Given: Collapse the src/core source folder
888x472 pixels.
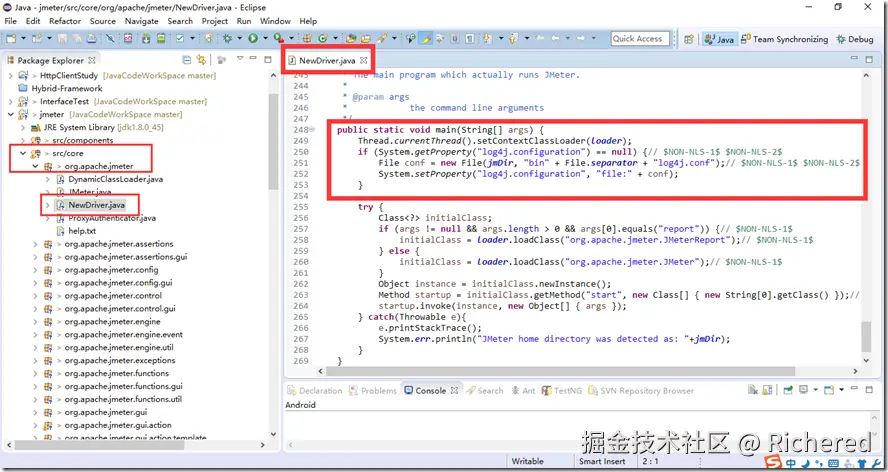Looking at the screenshot, I should (x=23, y=154).
